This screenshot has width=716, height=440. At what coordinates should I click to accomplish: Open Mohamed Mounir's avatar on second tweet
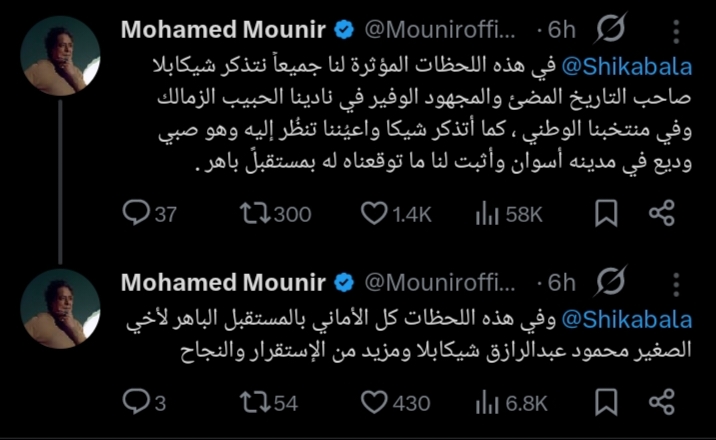pyautogui.click(x=60, y=308)
